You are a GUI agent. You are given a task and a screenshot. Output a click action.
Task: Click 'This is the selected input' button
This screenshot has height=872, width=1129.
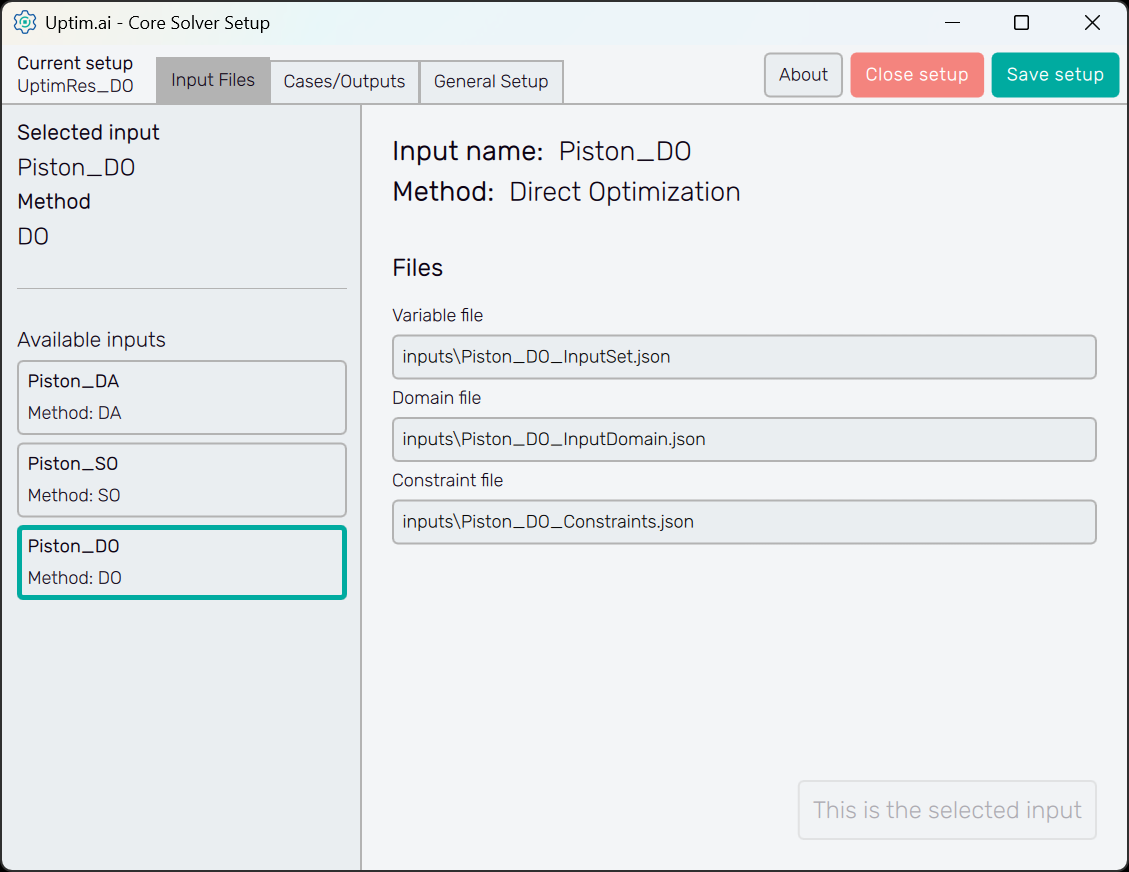(946, 810)
